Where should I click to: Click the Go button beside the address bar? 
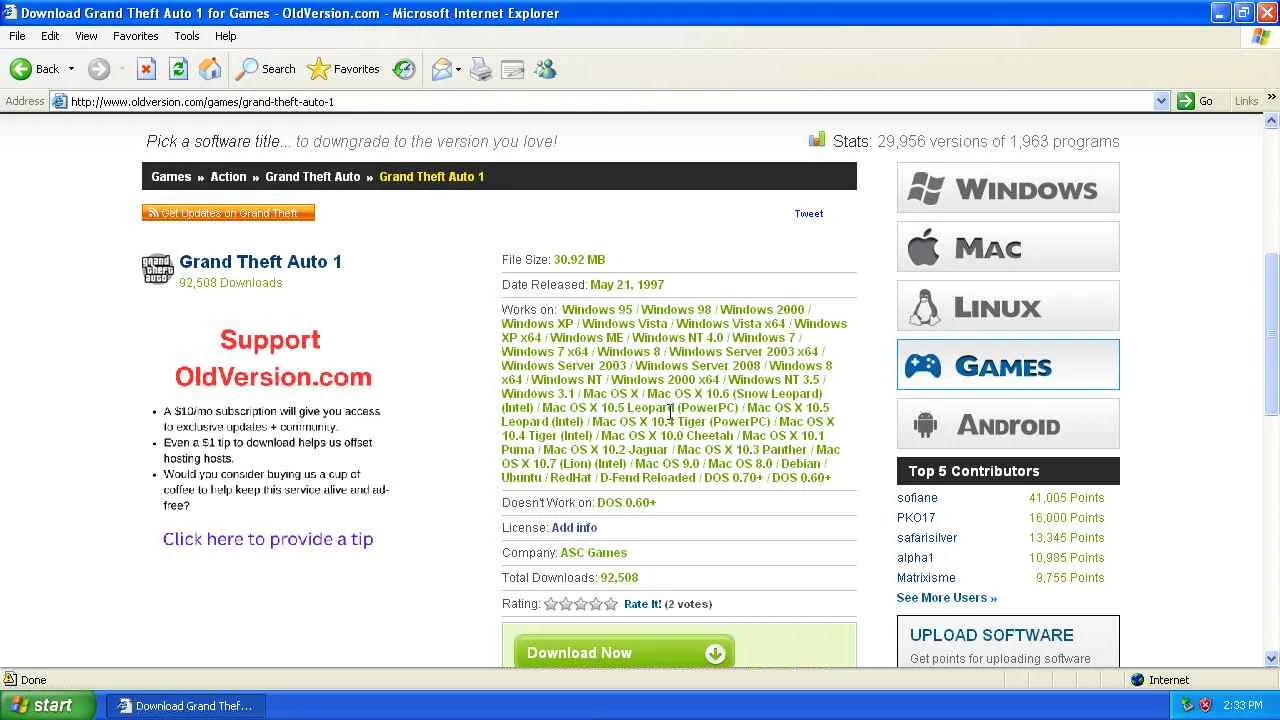click(x=1196, y=101)
